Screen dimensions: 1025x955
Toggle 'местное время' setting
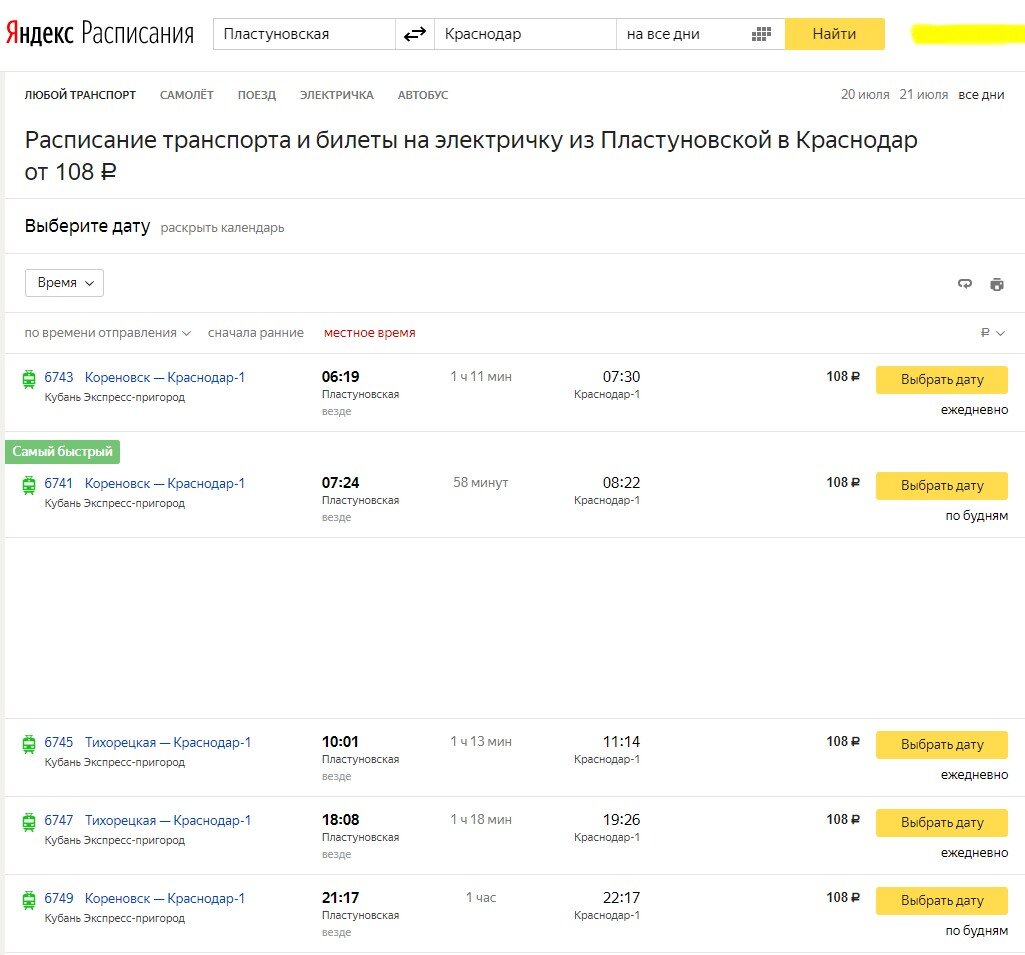(x=369, y=333)
